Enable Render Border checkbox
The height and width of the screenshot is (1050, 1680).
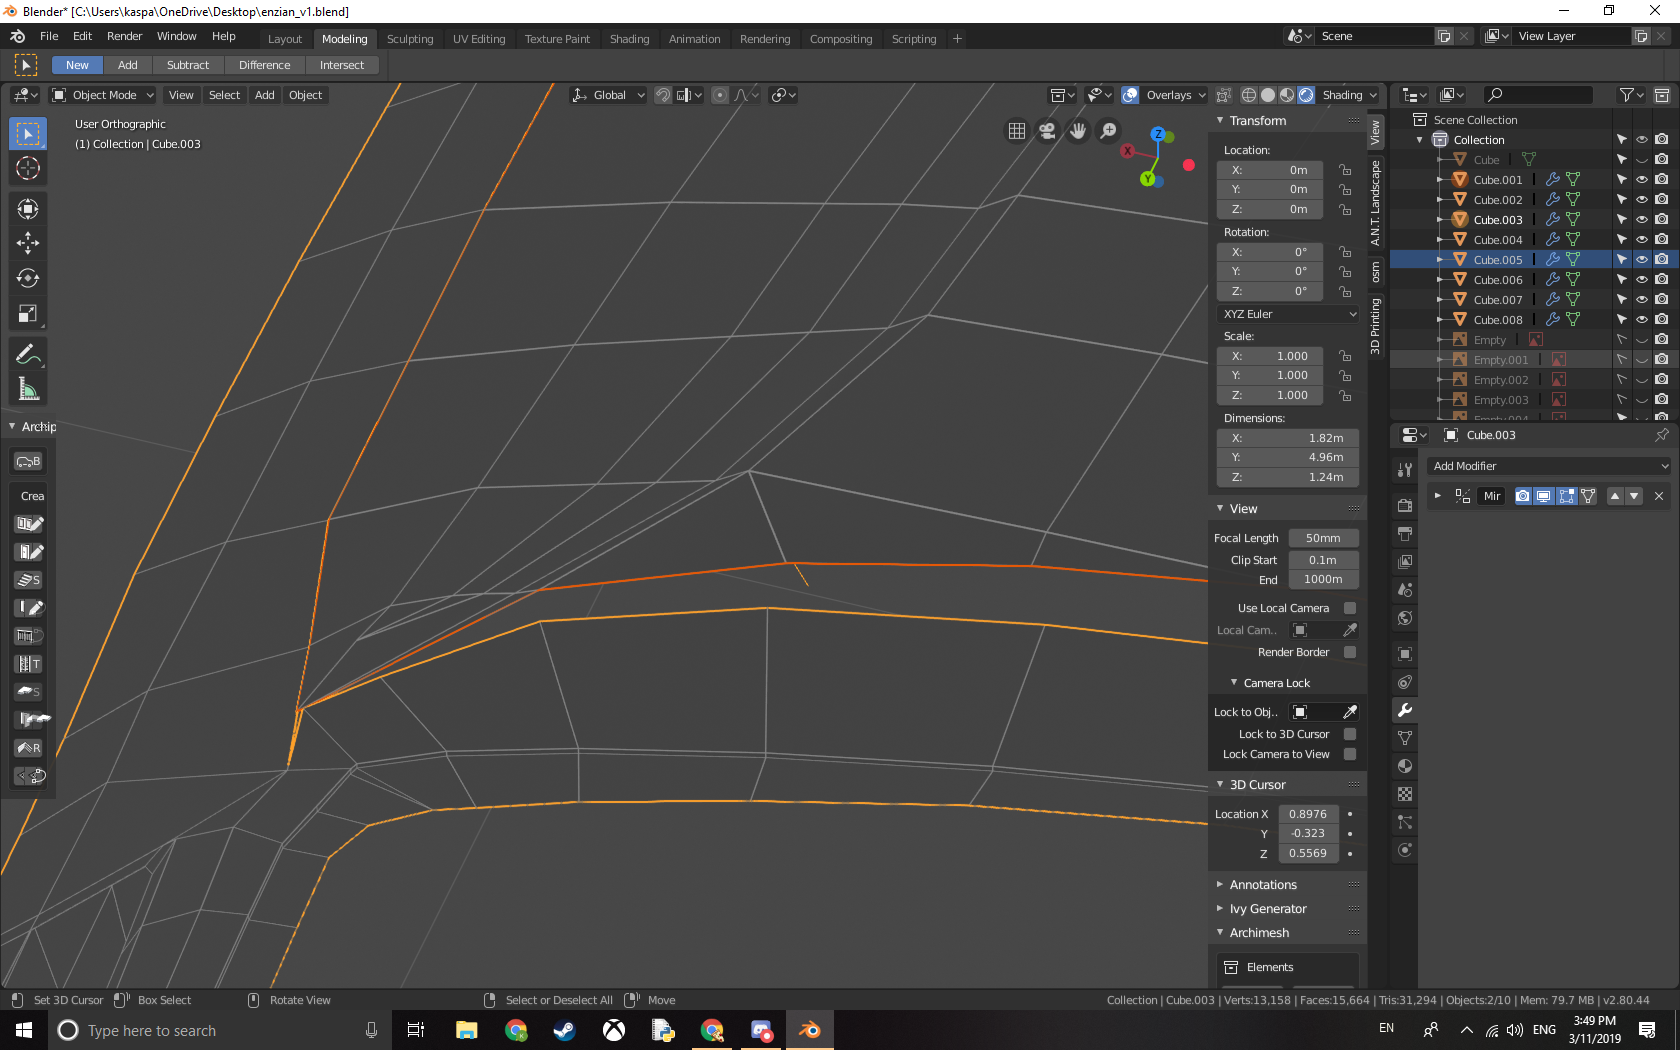(x=1350, y=652)
